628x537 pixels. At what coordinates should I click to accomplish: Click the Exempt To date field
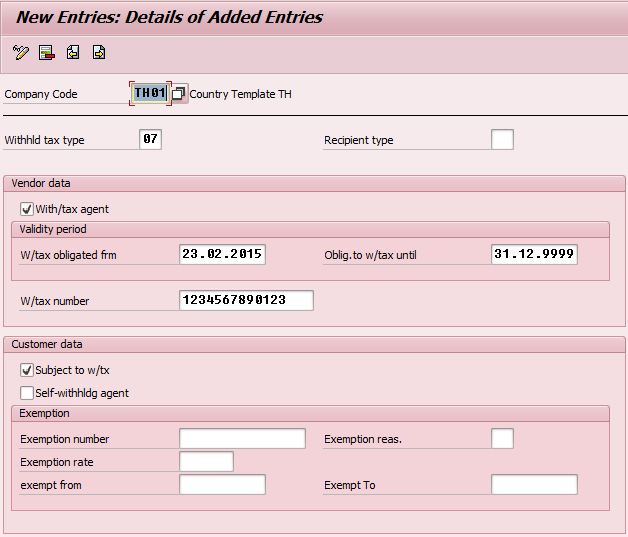coord(534,485)
